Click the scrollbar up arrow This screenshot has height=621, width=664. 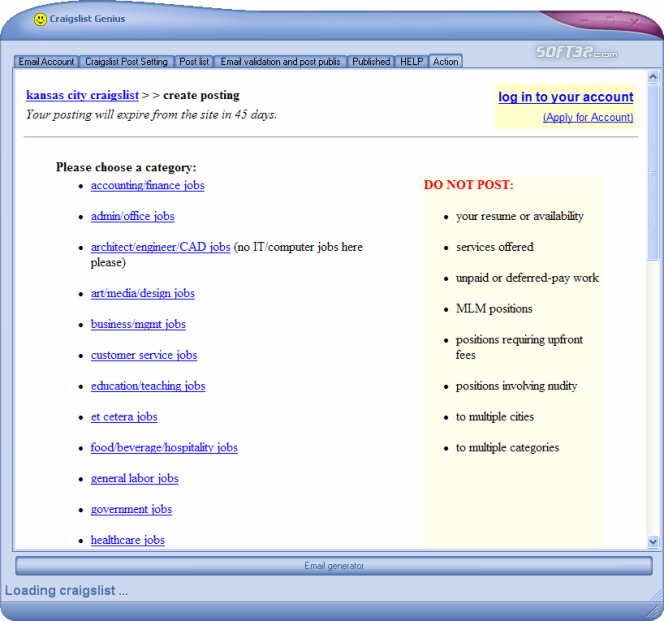(653, 77)
